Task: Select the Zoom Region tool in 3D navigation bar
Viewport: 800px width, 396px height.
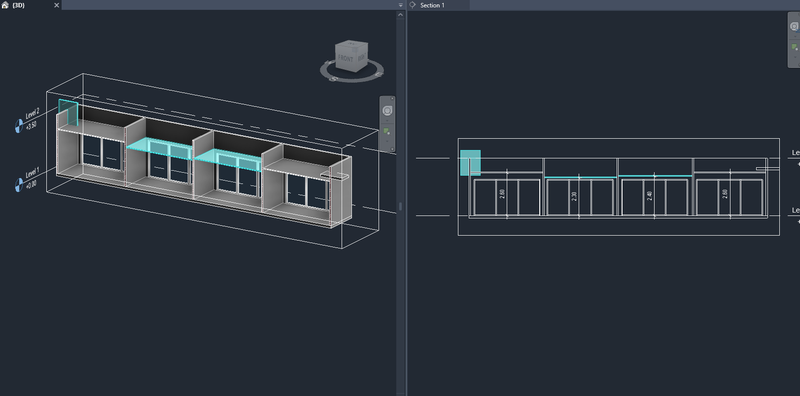Action: coord(387,132)
